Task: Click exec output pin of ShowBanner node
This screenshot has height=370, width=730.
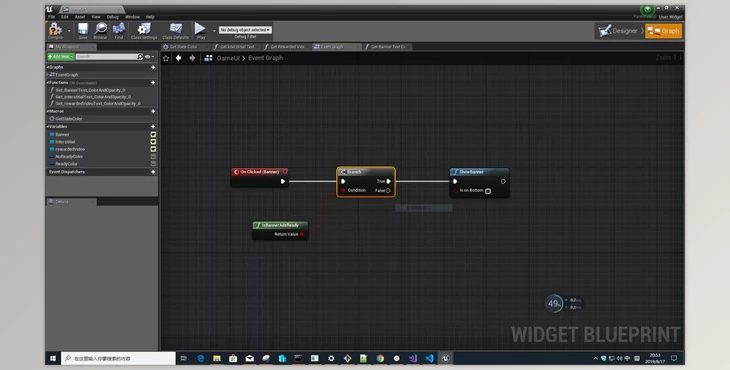Action: coord(503,182)
